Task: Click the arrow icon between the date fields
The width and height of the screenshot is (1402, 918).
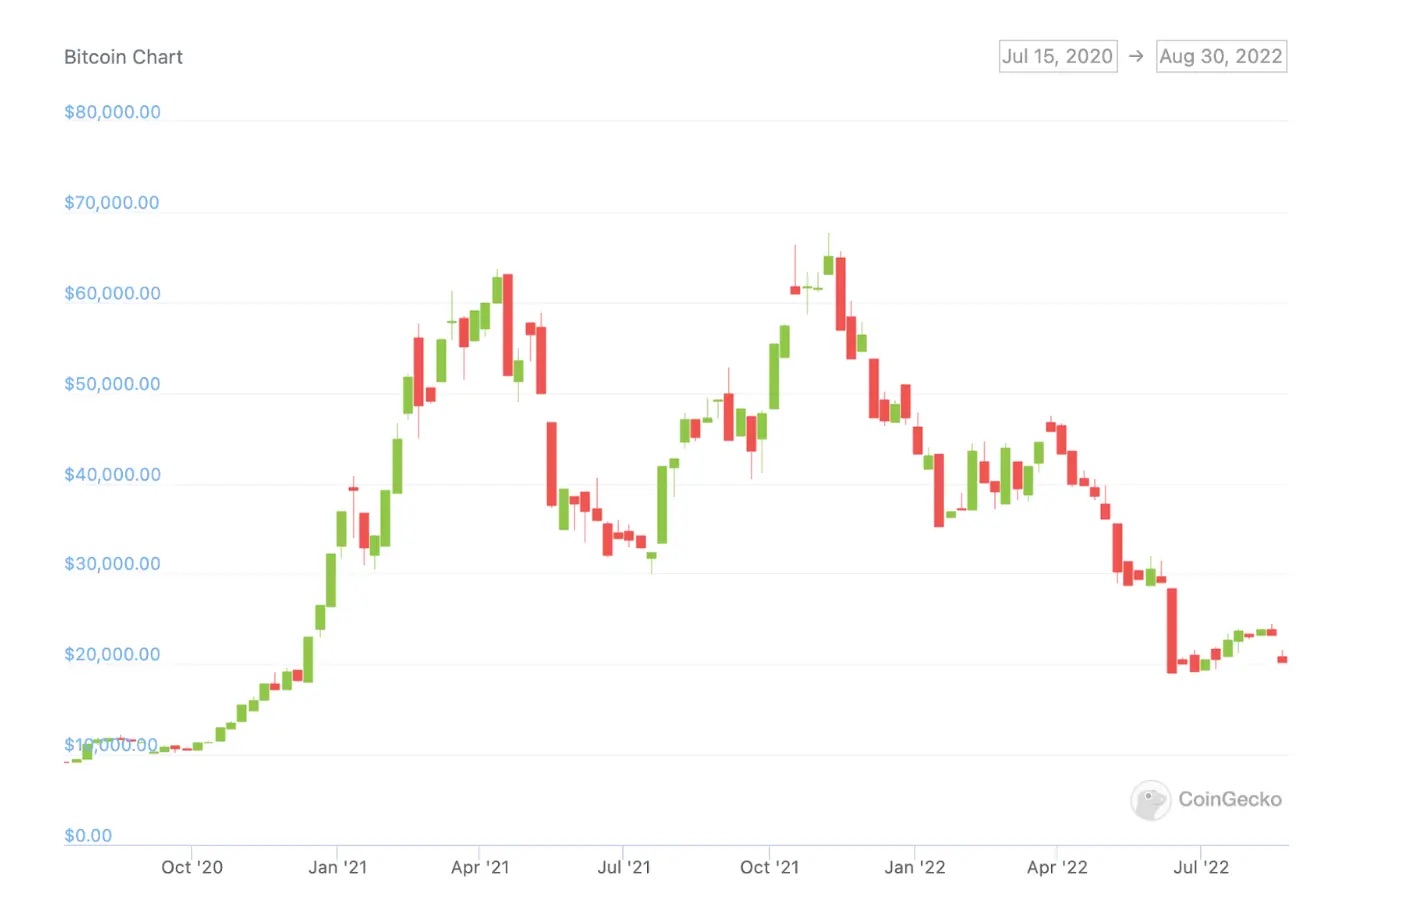Action: coord(1136,56)
